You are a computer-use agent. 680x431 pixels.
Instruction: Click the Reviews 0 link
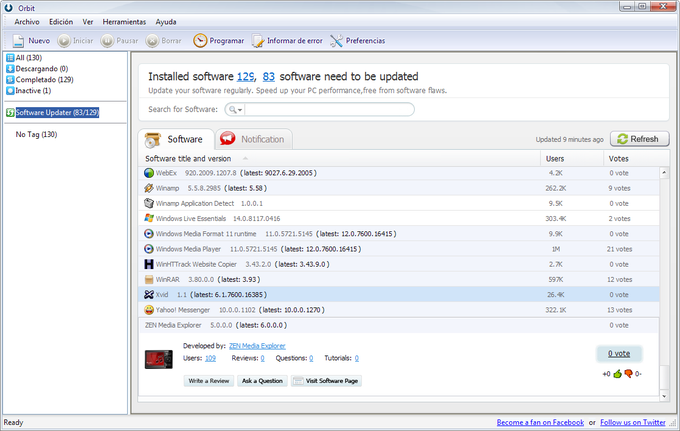pyautogui.click(x=262, y=358)
